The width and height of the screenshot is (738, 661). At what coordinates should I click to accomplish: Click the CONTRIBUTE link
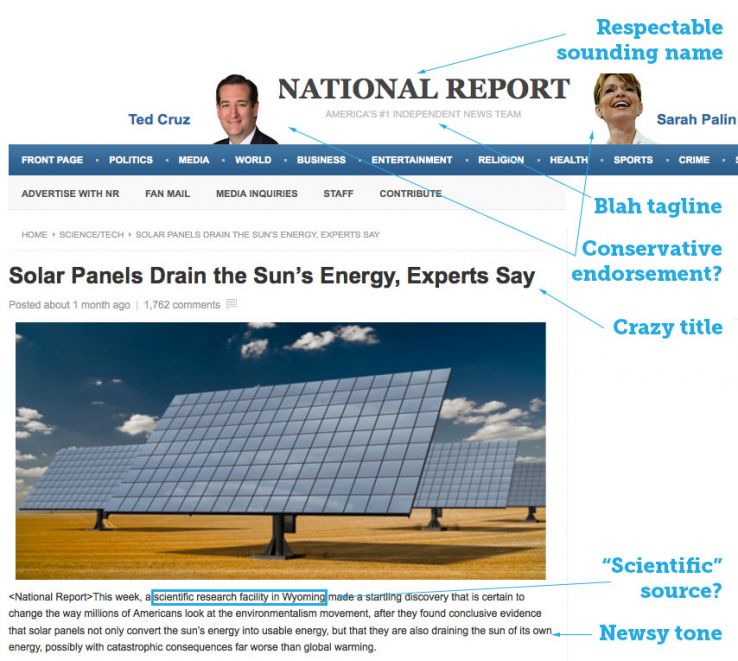tap(410, 193)
